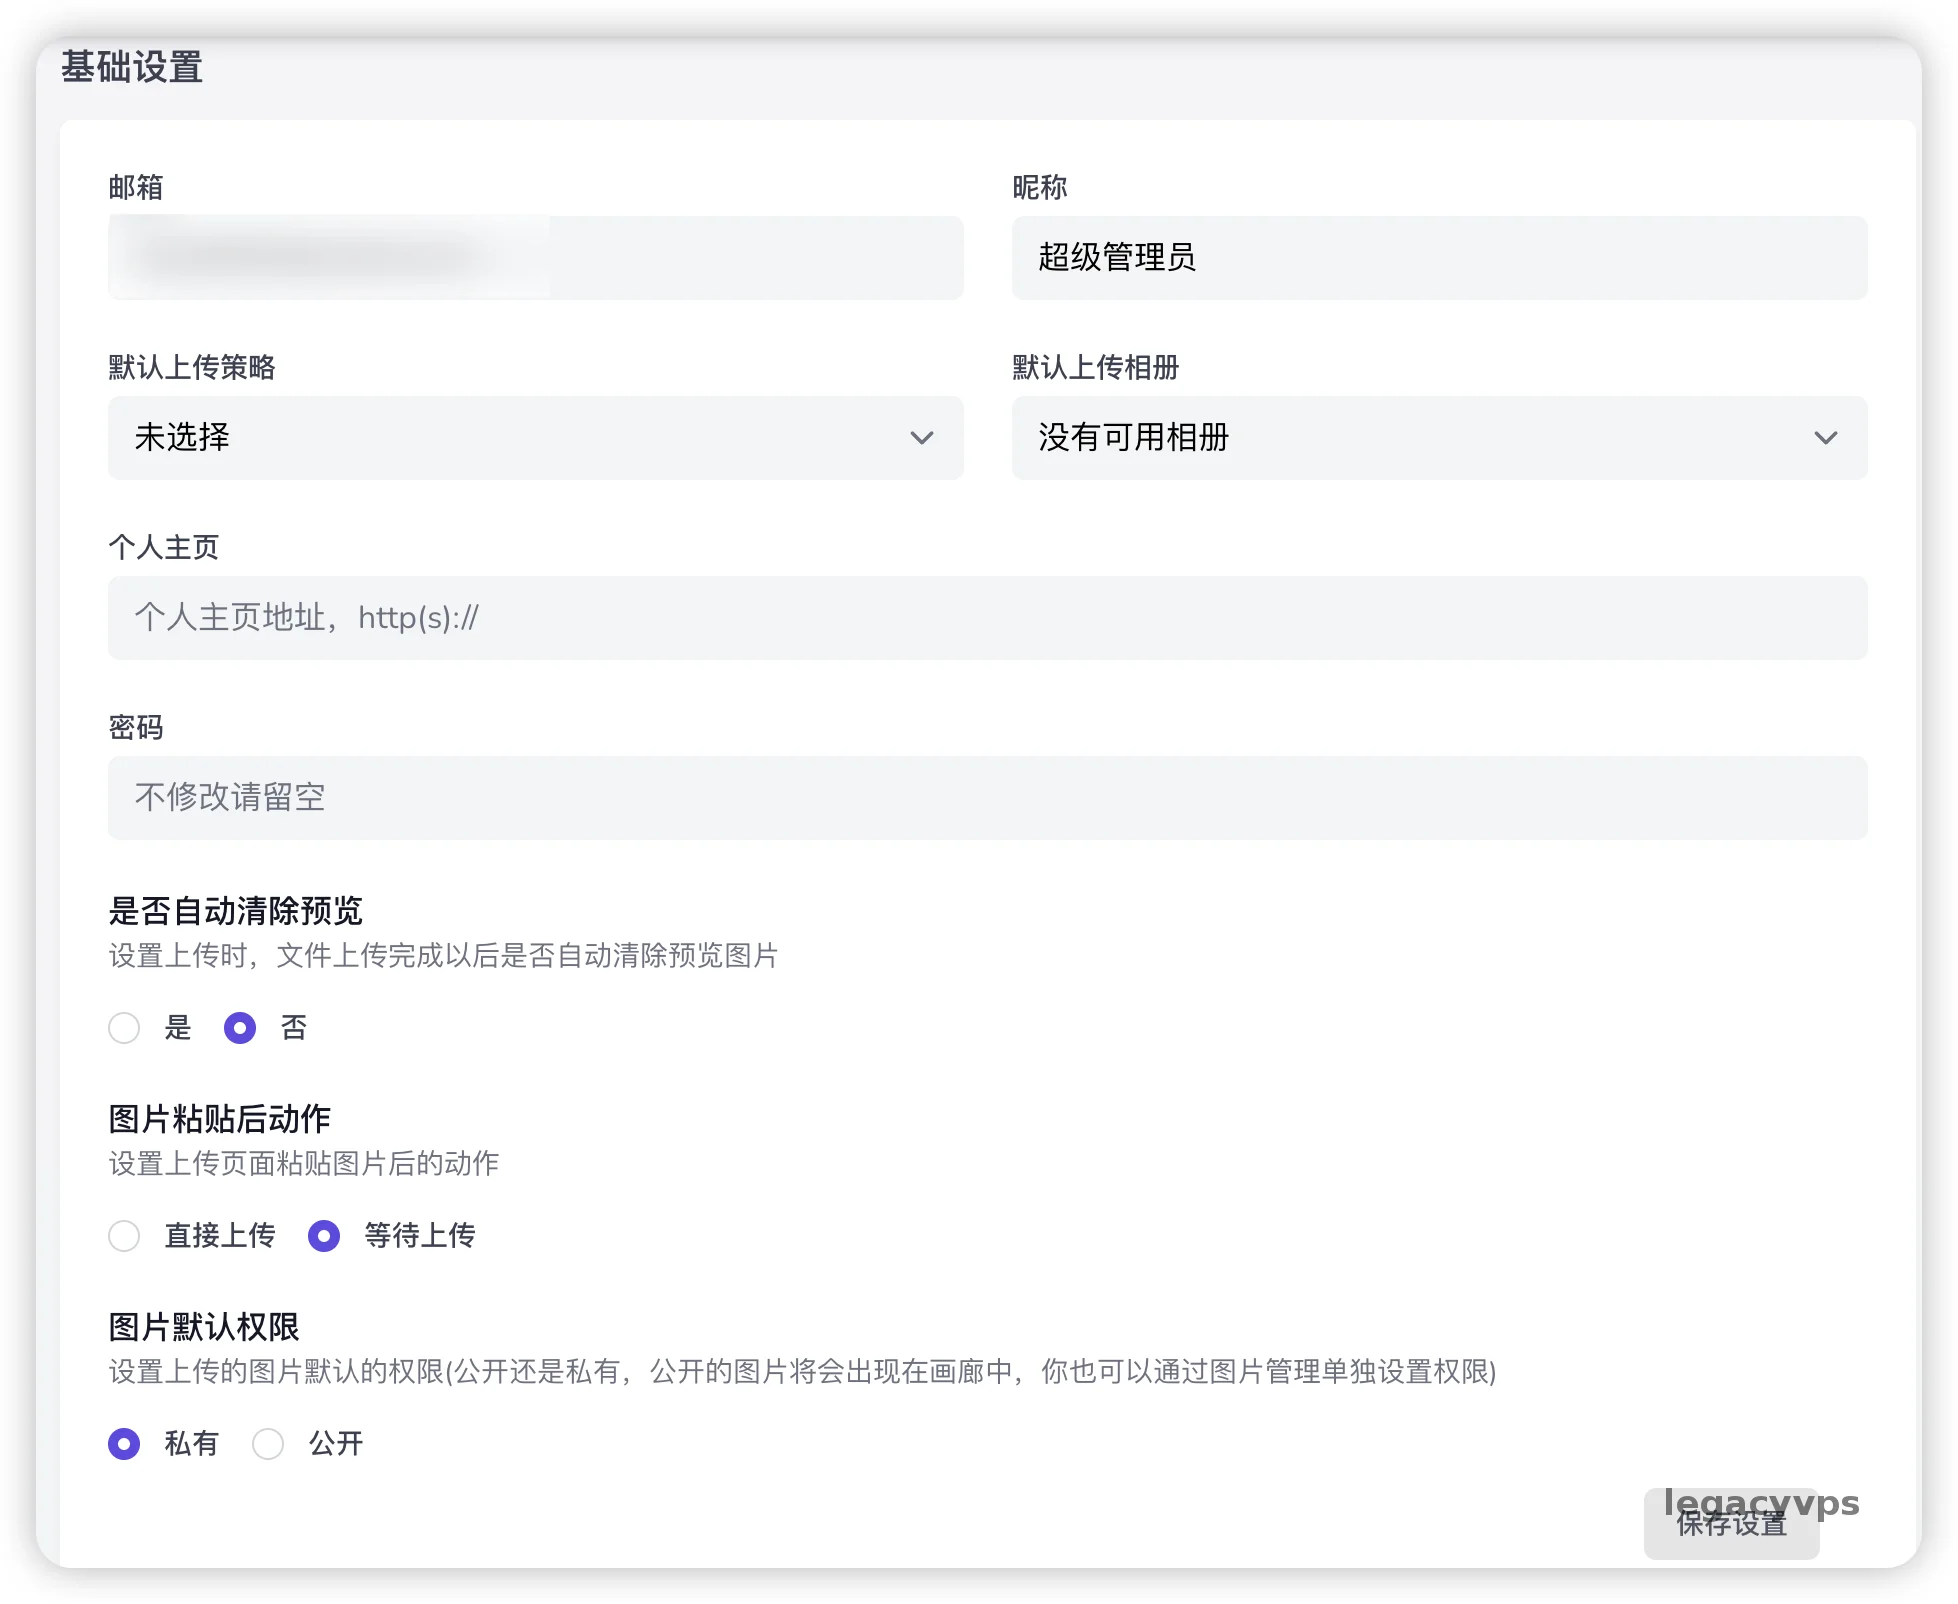Select 否 for auto clearing preview
Image resolution: width=1958 pixels, height=1604 pixels.
click(239, 1028)
